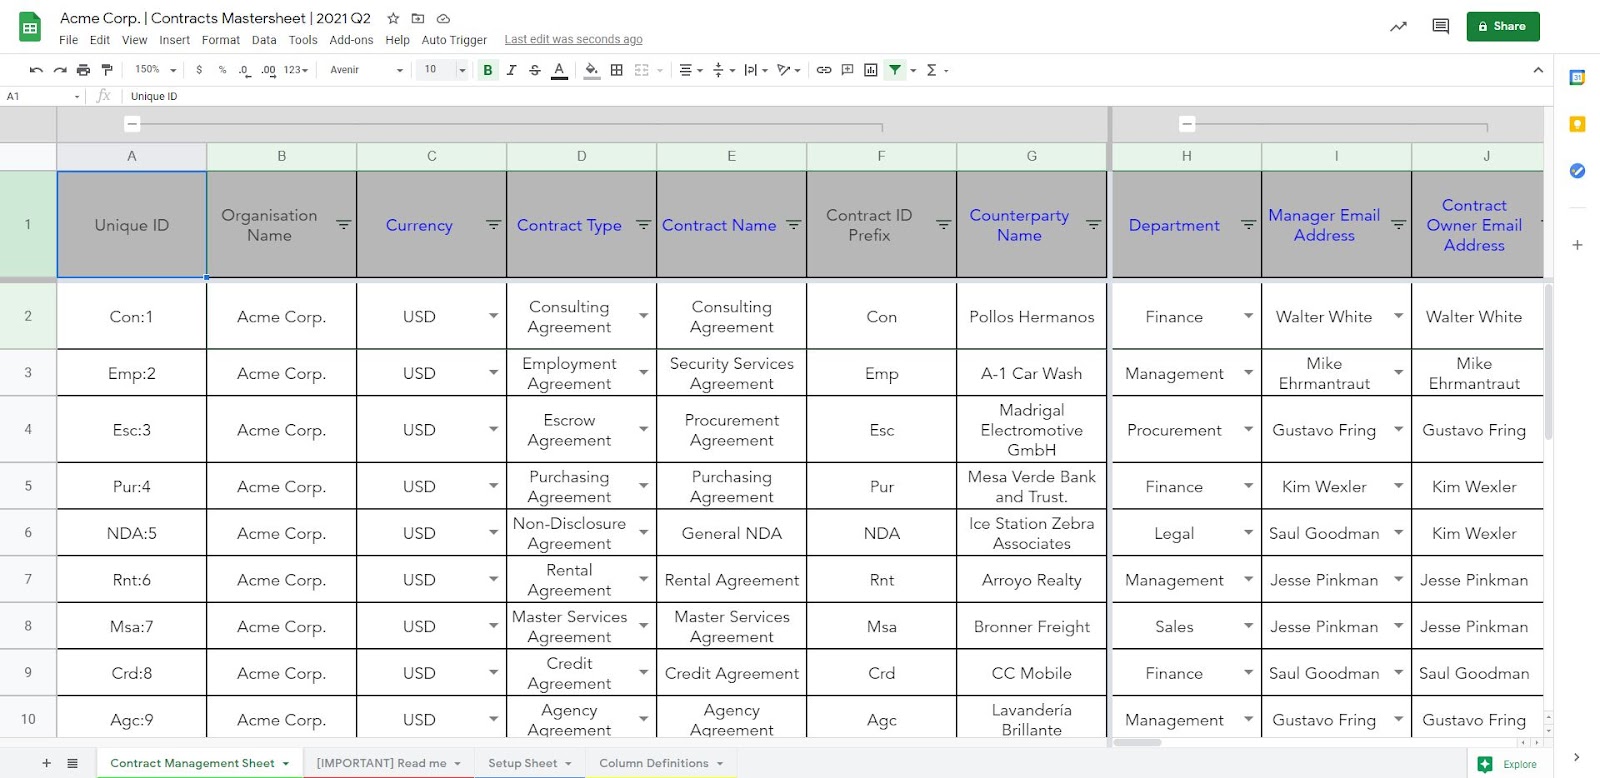Open fill color picker
1600x778 pixels.
[592, 70]
